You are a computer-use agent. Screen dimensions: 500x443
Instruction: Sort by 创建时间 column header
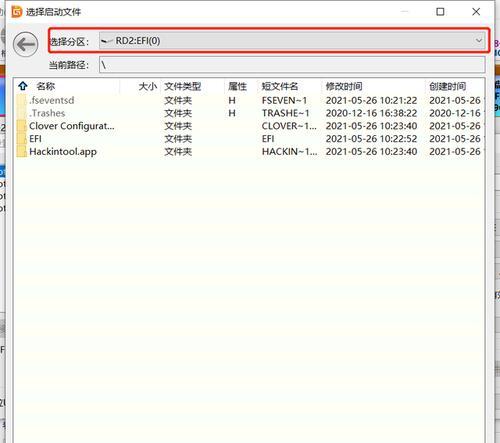pos(447,87)
